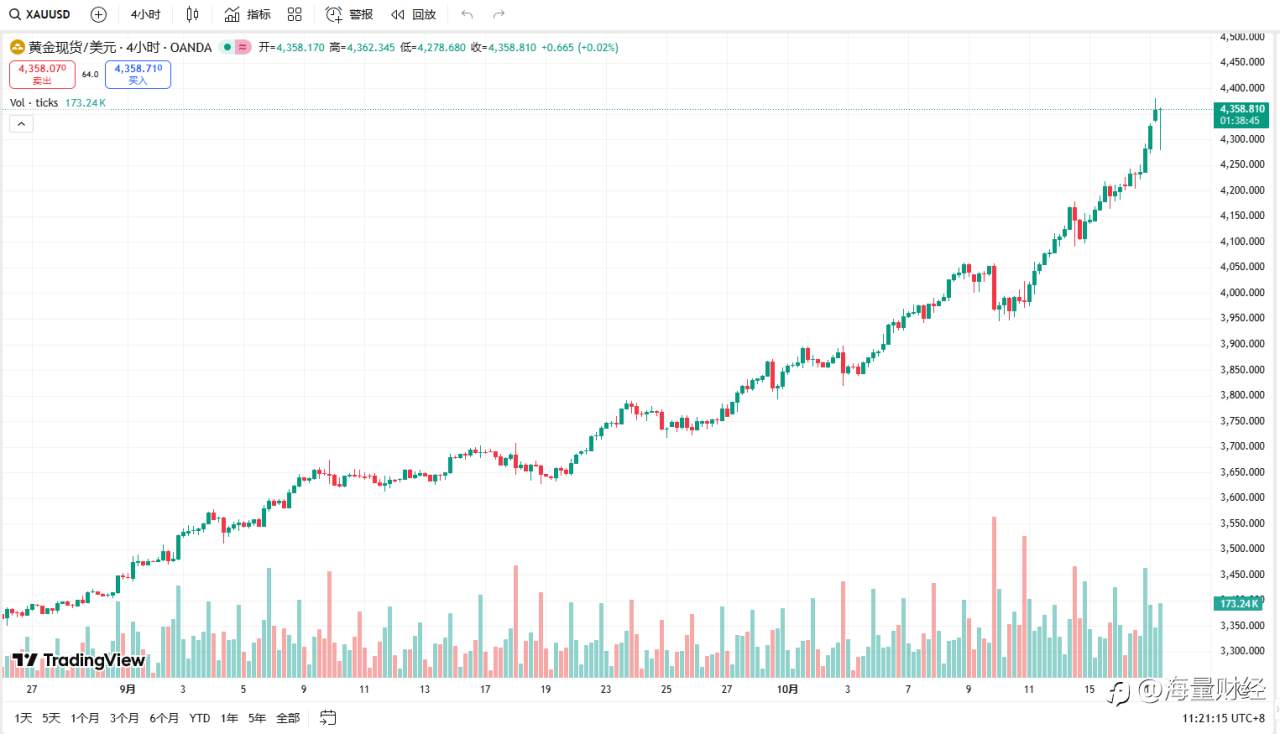The image size is (1280, 734).
Task: Open the candlestick chart style selector
Action: [x=193, y=15]
